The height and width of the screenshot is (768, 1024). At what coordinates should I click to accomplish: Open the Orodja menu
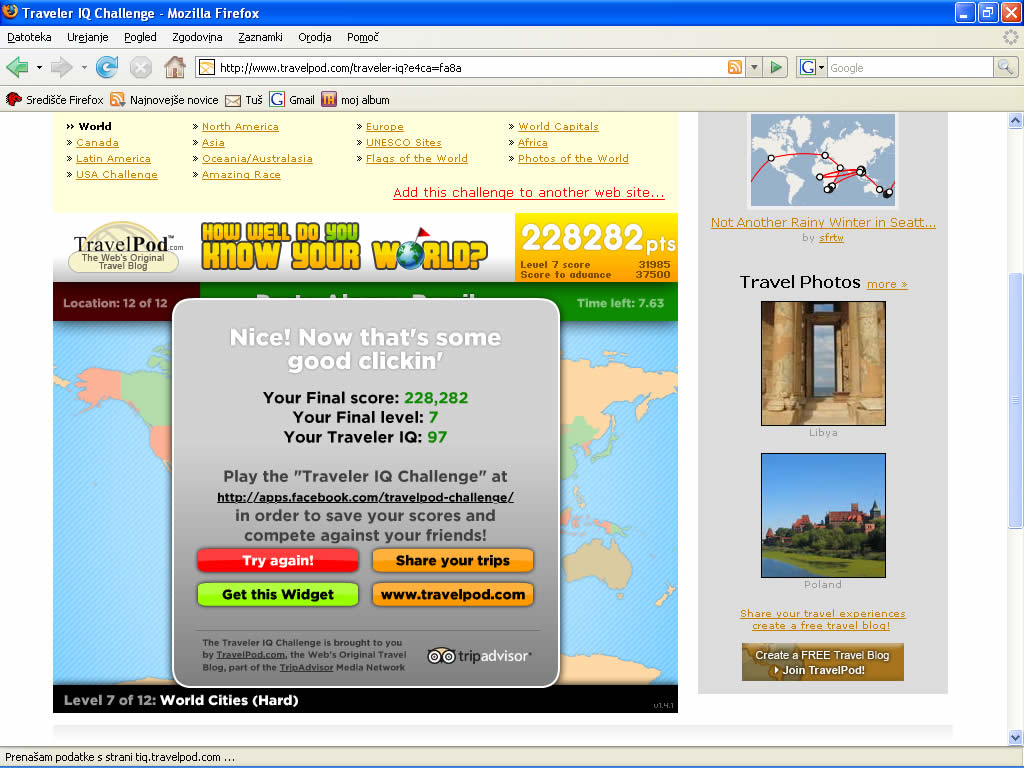tap(315, 37)
